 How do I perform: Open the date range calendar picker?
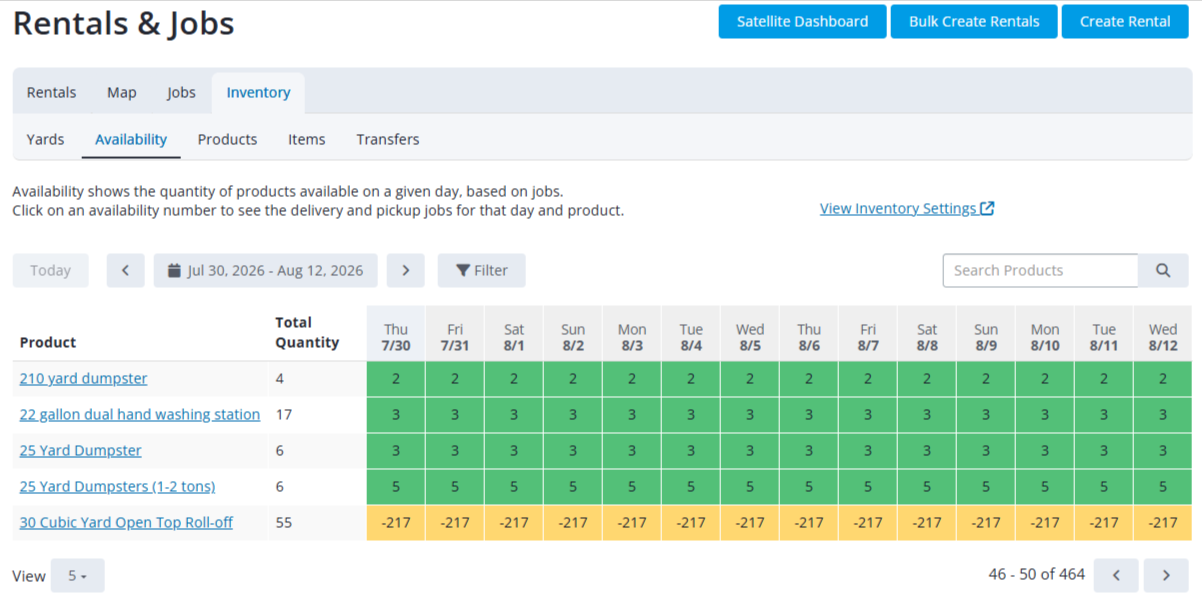pos(266,270)
